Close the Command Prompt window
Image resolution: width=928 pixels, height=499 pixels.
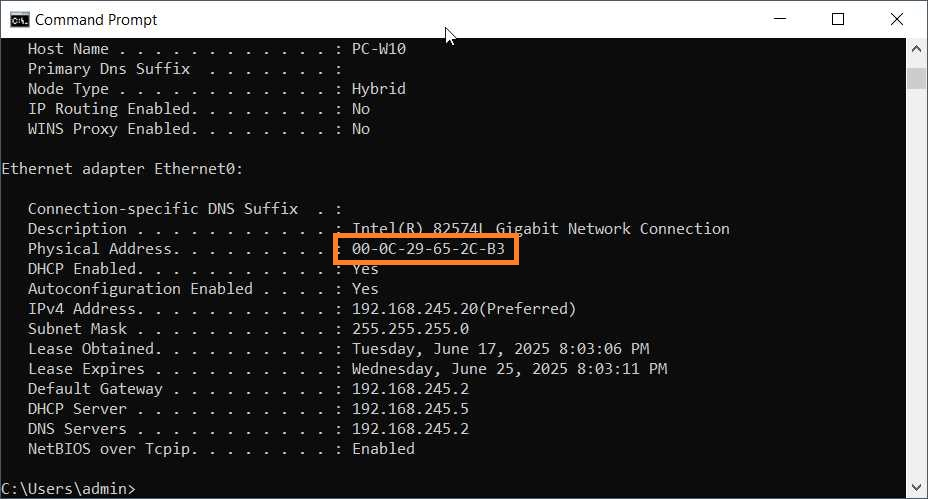click(896, 19)
